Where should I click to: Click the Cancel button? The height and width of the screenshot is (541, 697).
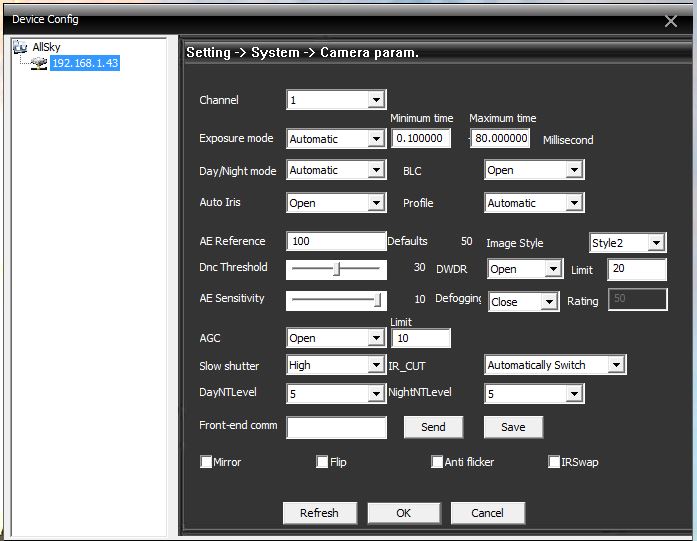click(488, 513)
